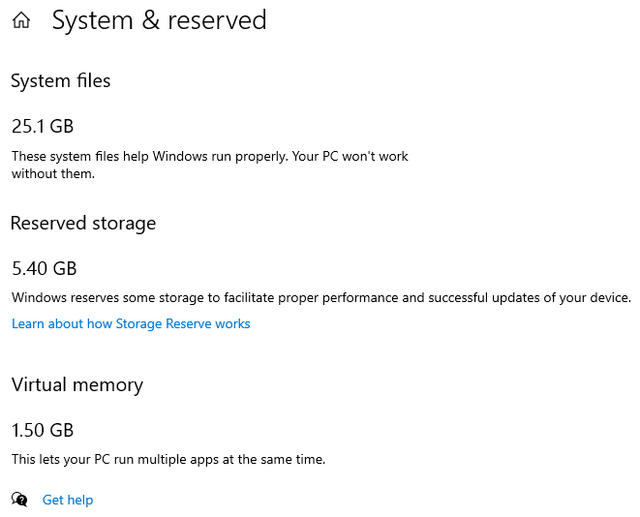Click the 5.40 GB reserved storage value

click(44, 268)
